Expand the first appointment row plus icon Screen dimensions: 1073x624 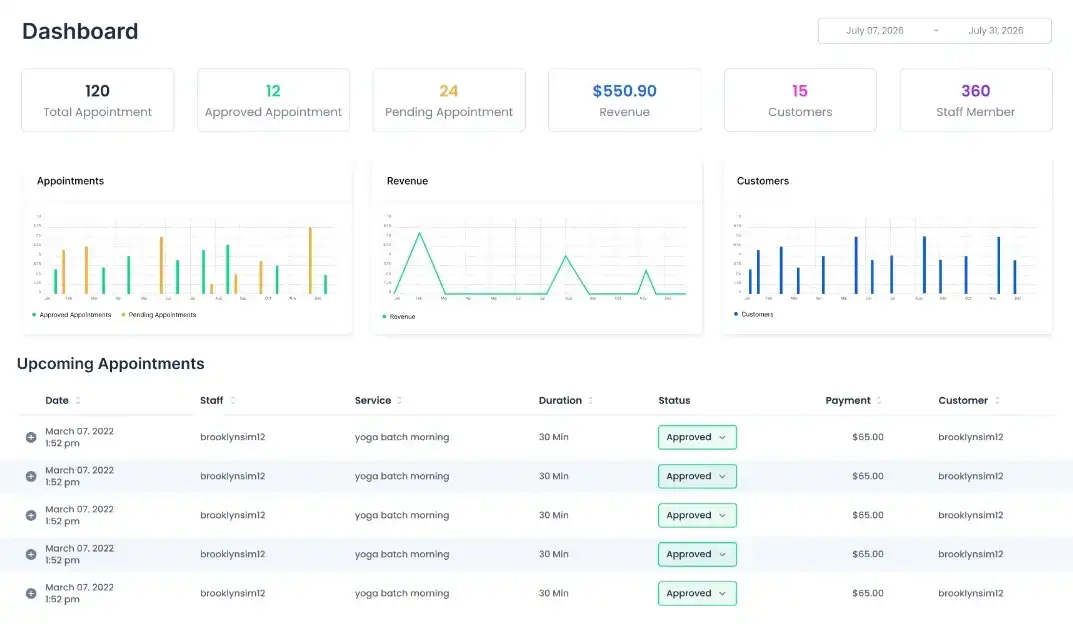coord(31,437)
